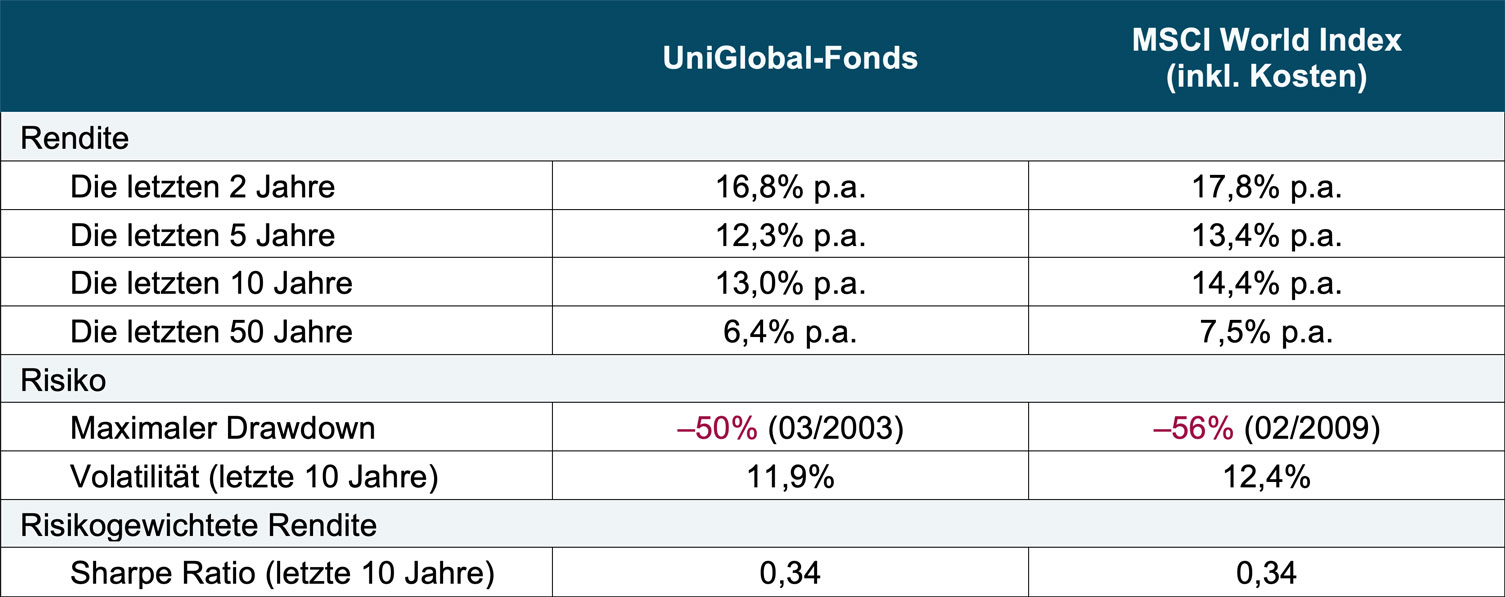Click the 'Die letzten 10 Jahre' row label
1505x597 pixels.
[x=211, y=283]
